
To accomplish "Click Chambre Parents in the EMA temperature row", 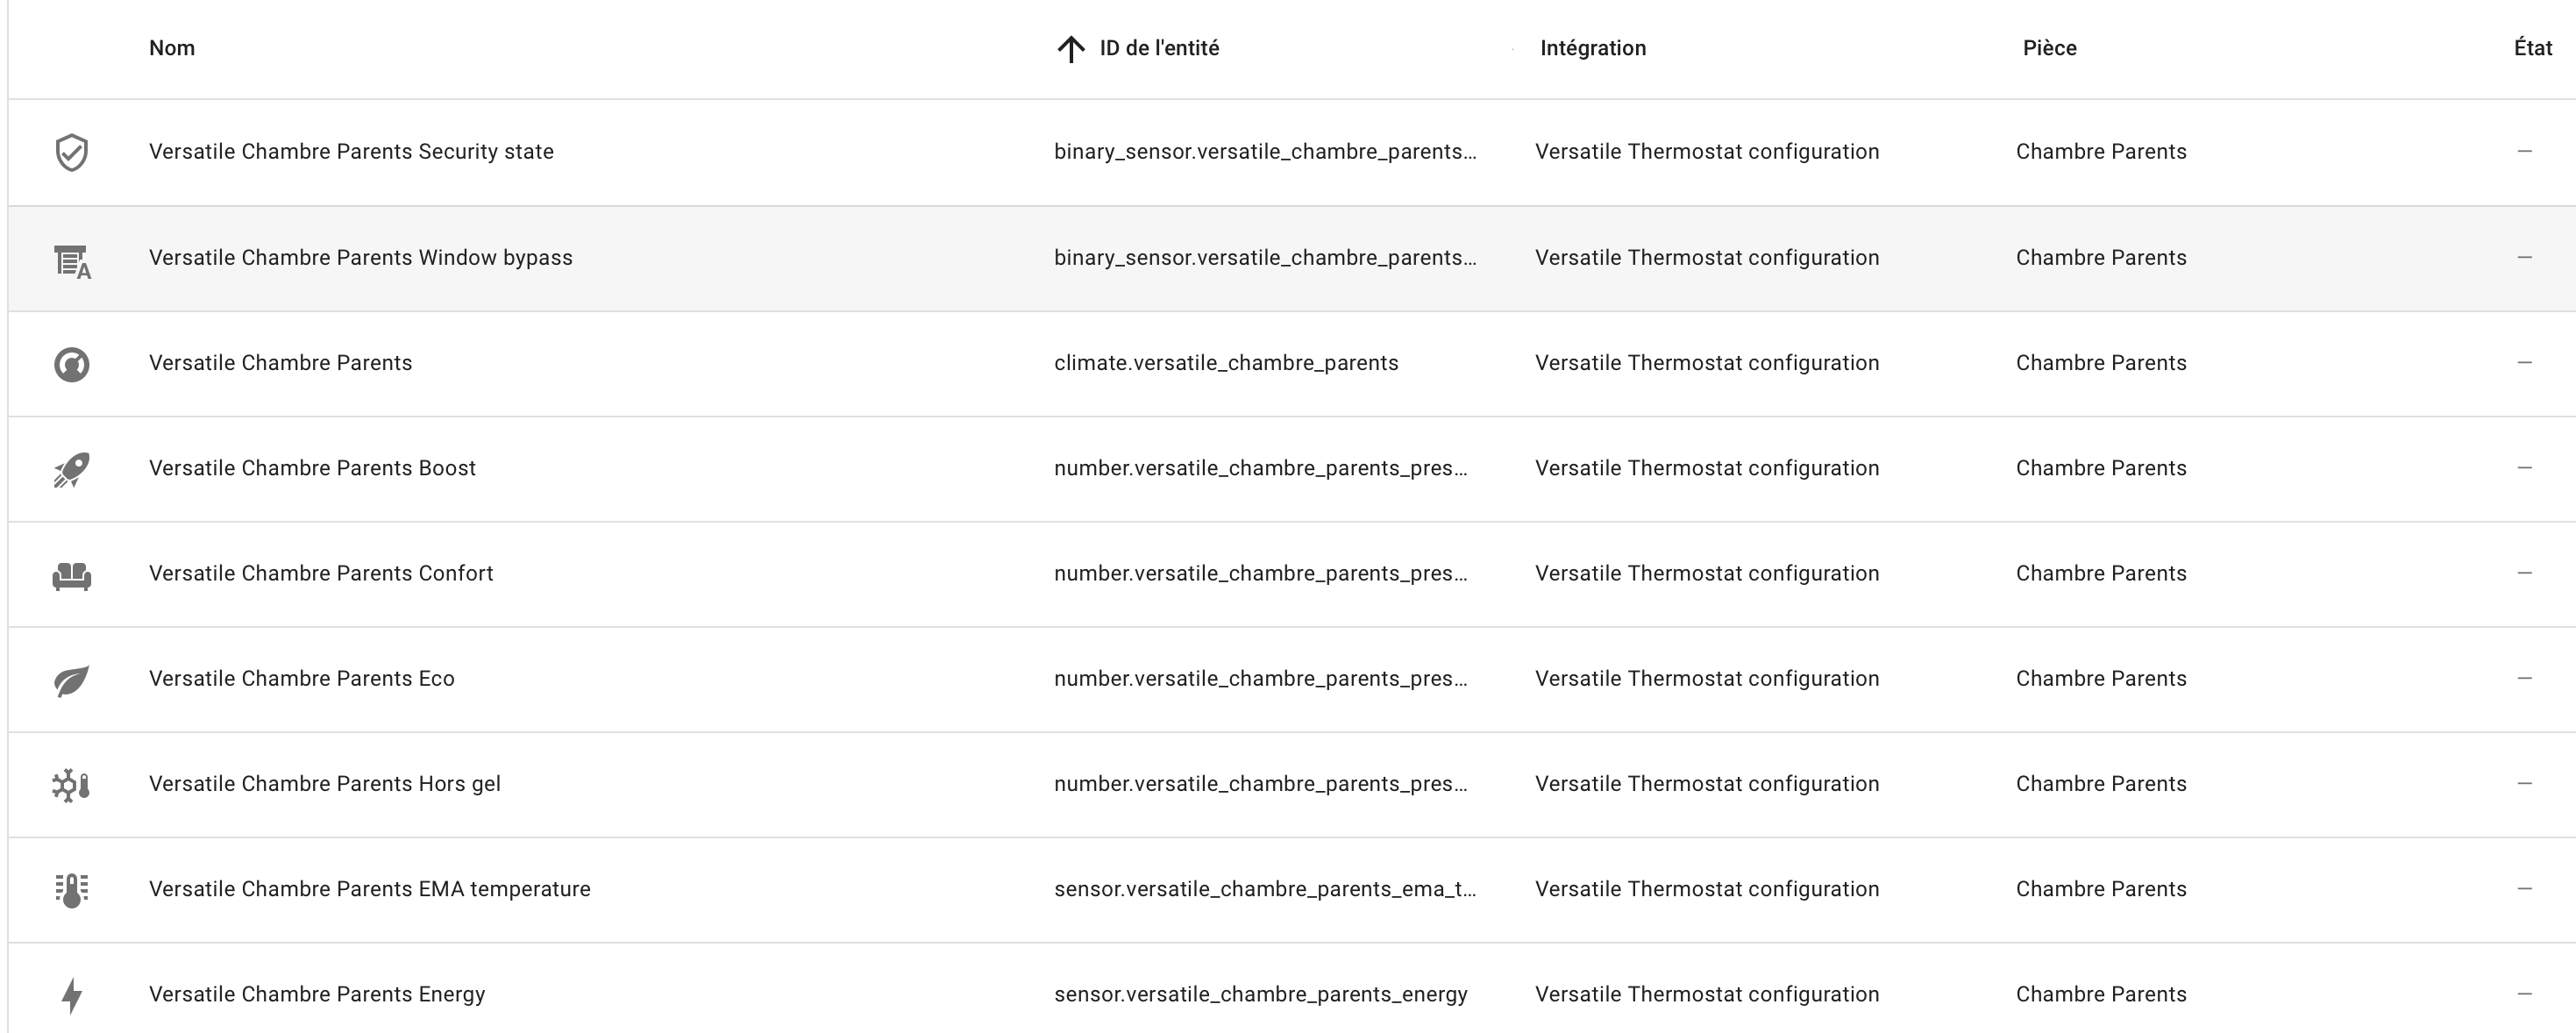I will pyautogui.click(x=2101, y=889).
